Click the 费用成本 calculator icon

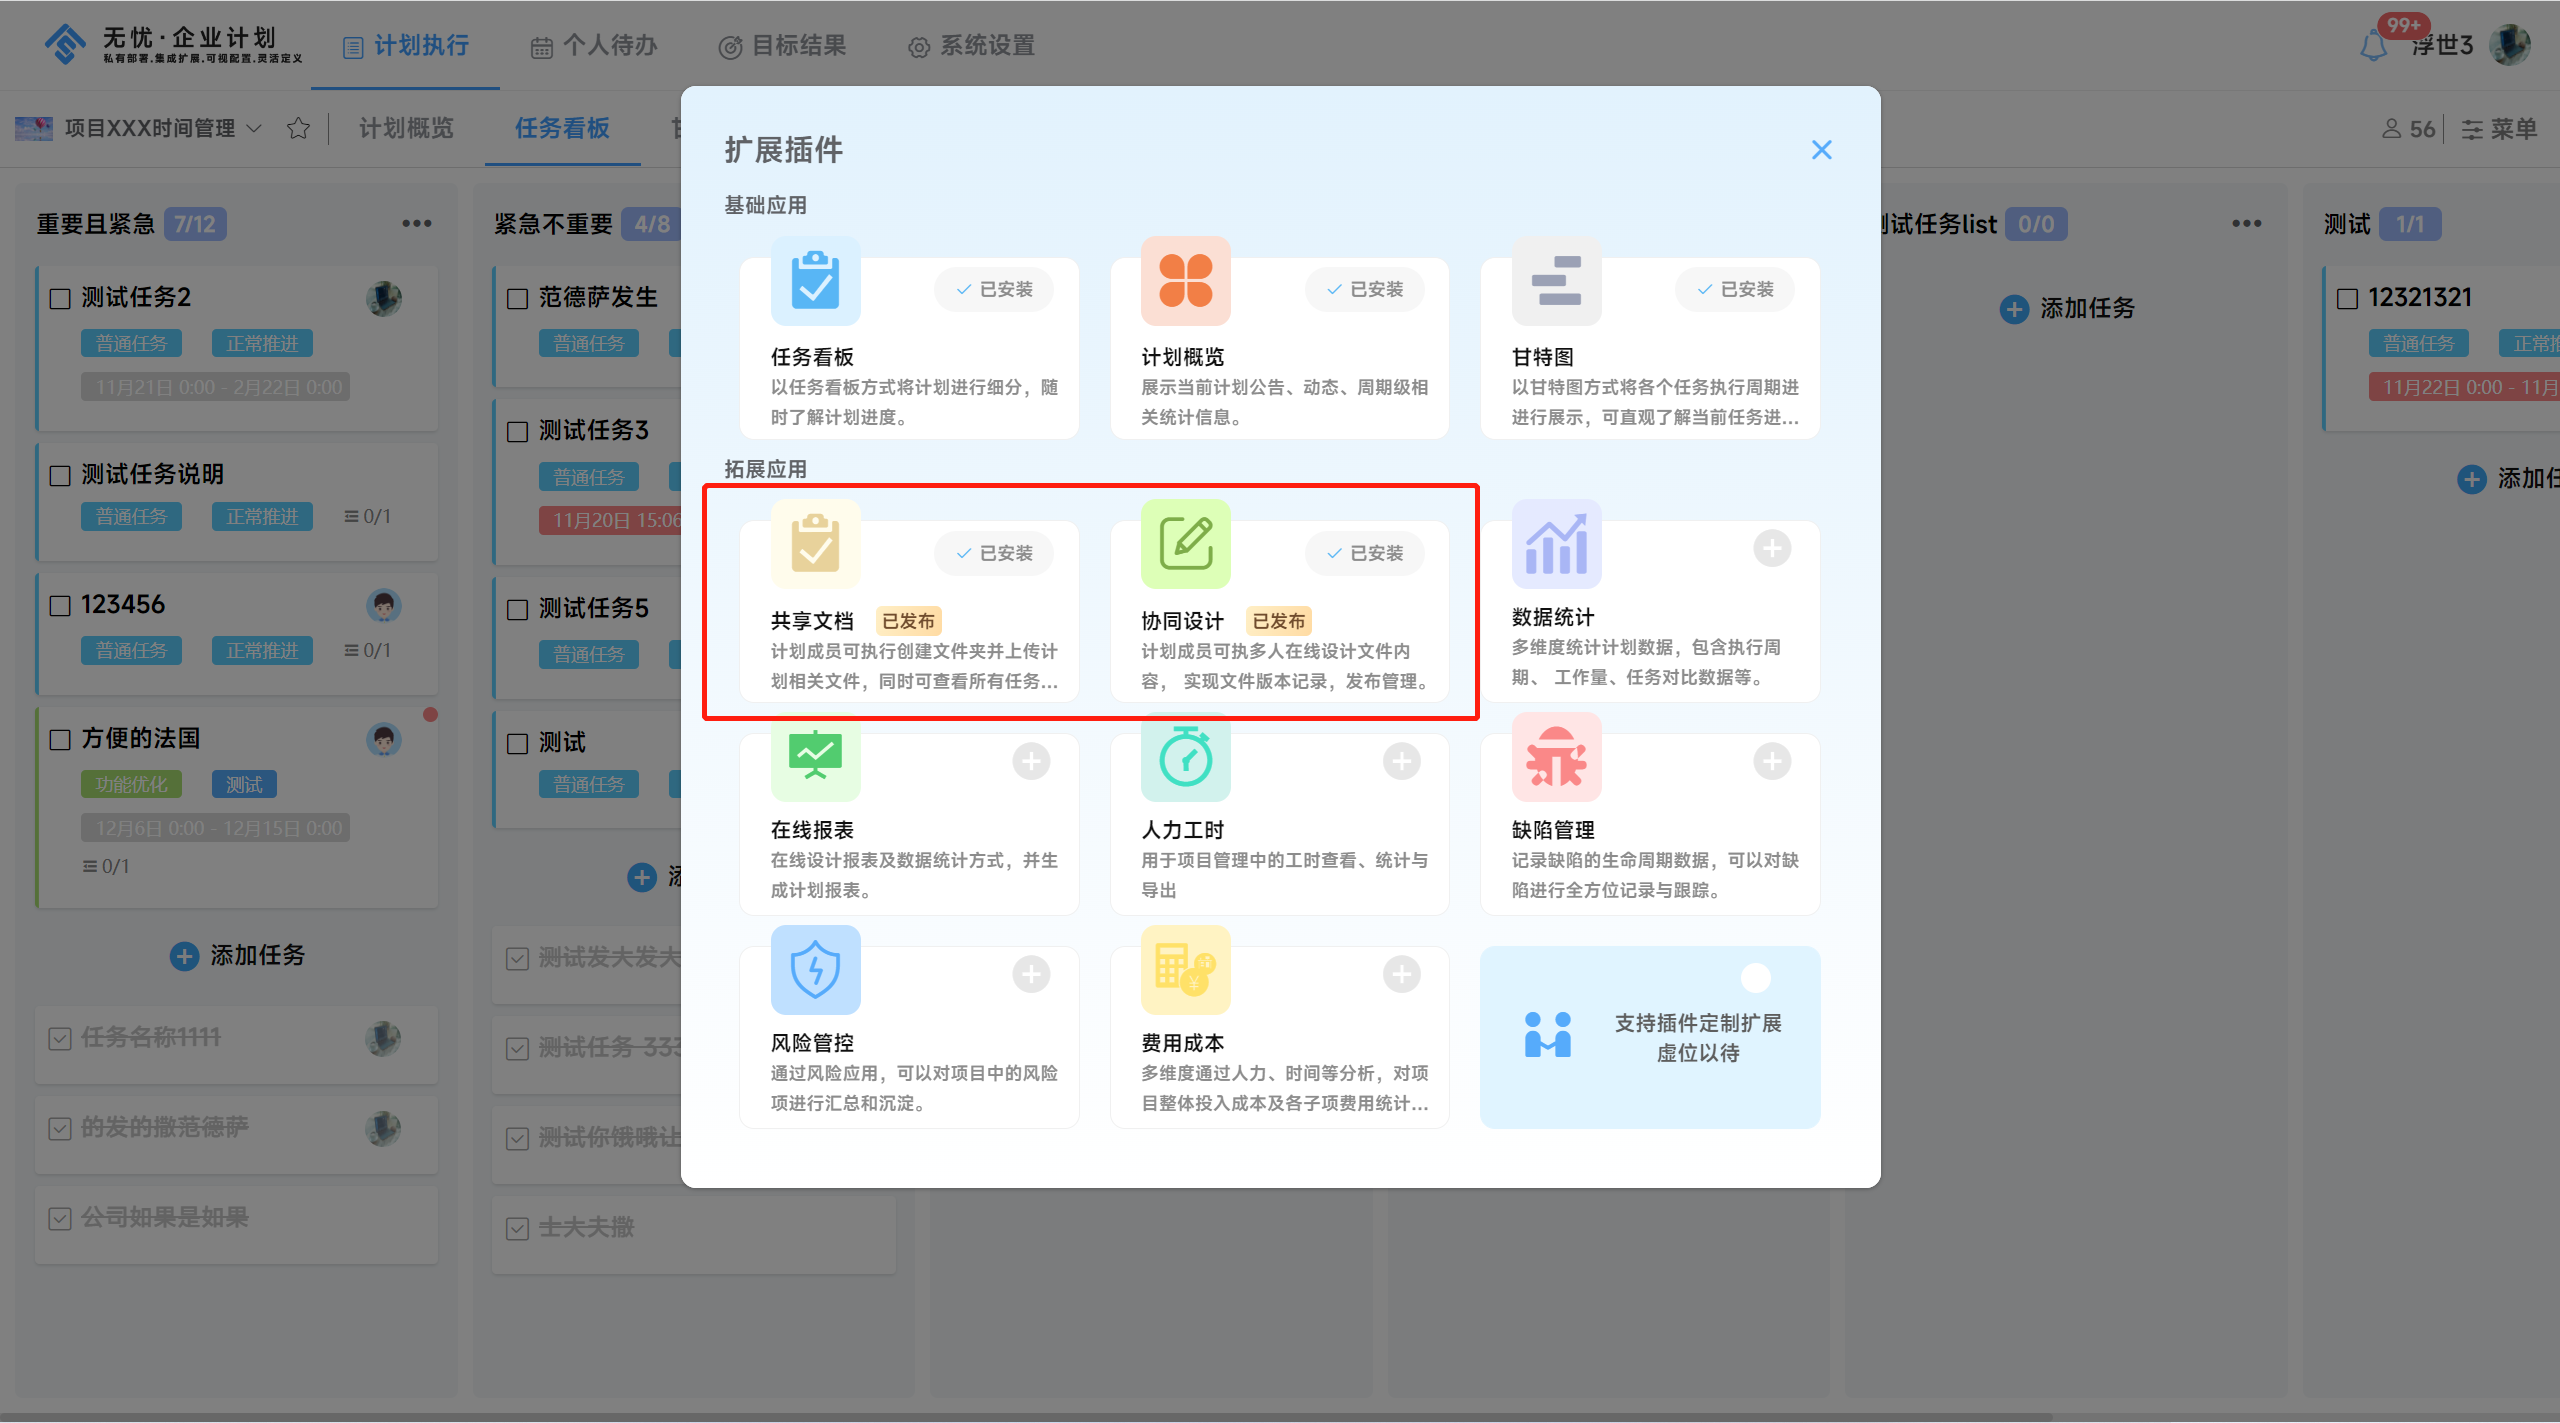pos(1185,970)
